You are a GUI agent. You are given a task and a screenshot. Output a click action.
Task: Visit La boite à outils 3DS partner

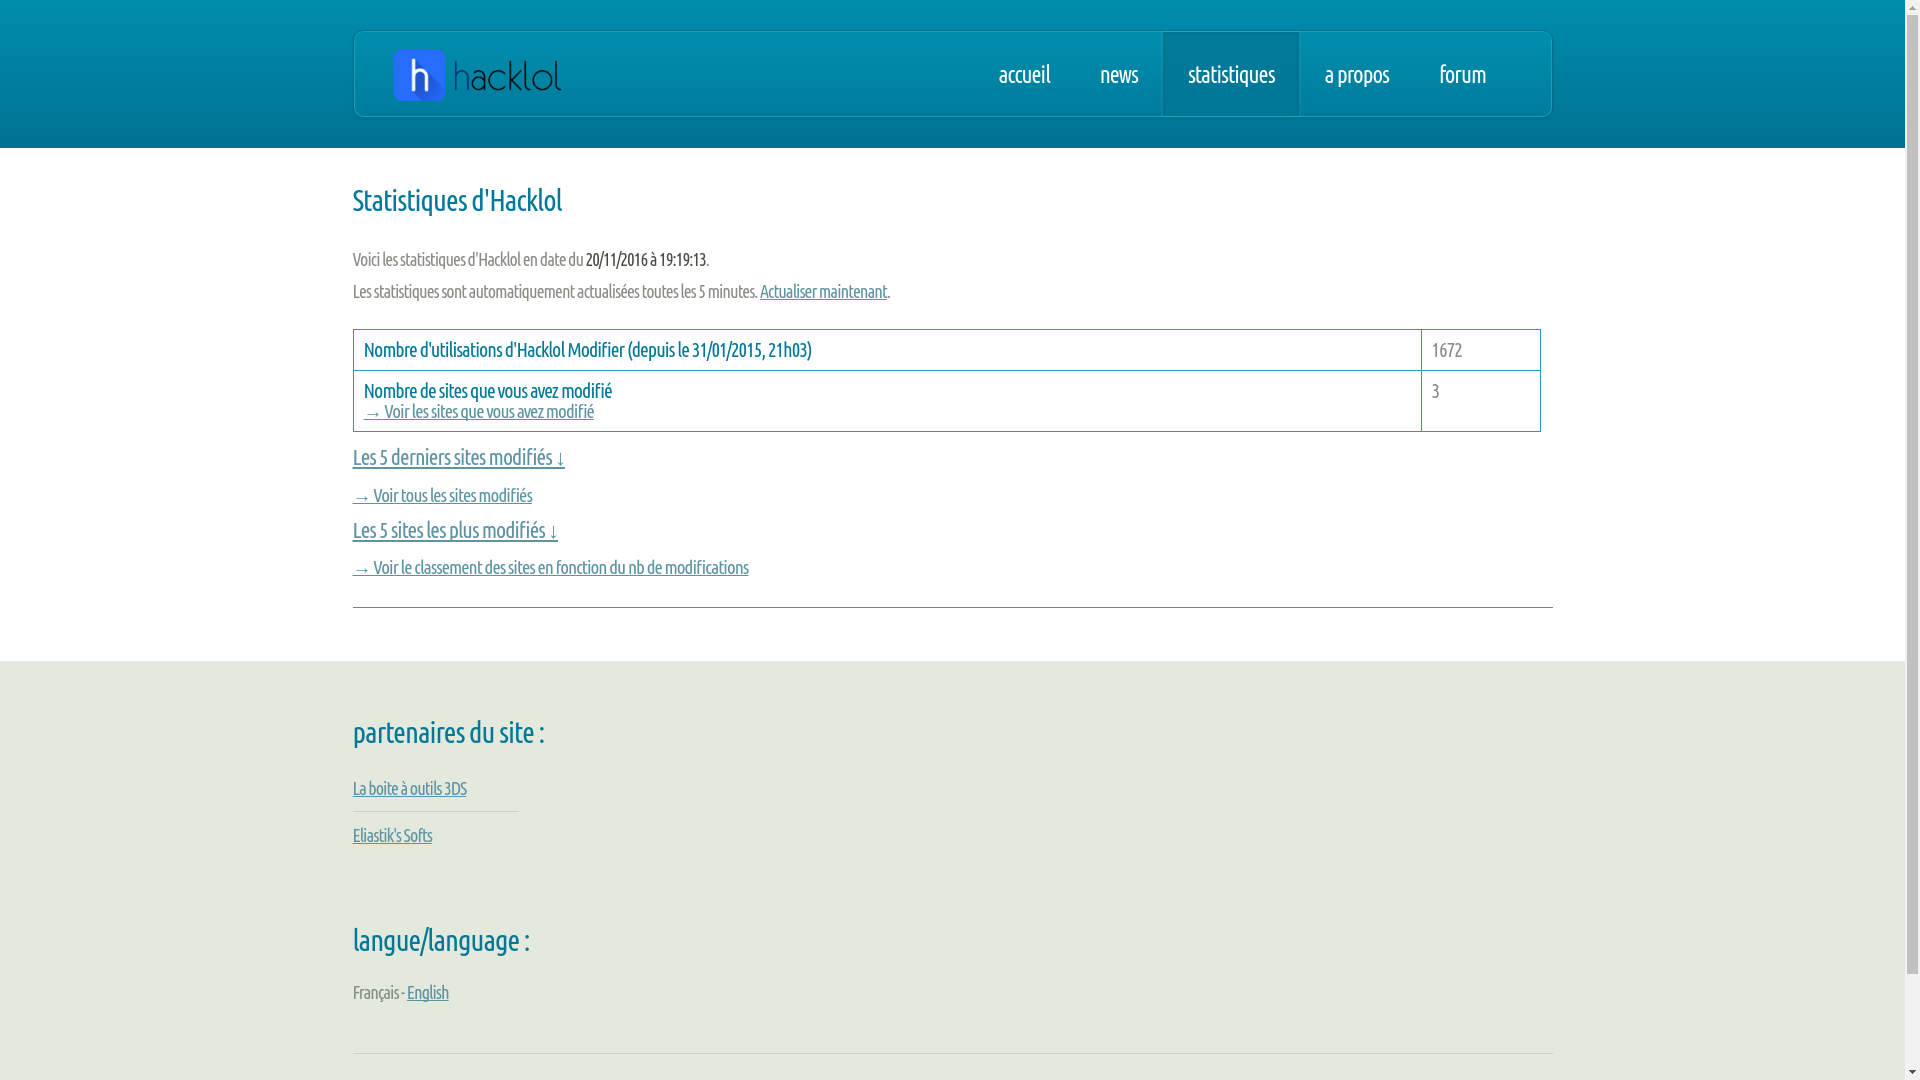(x=409, y=788)
